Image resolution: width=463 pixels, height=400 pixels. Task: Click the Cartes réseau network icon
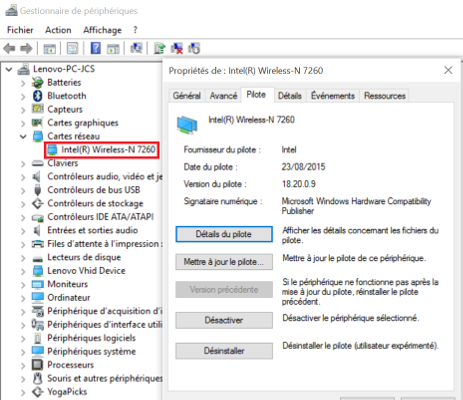(38, 136)
